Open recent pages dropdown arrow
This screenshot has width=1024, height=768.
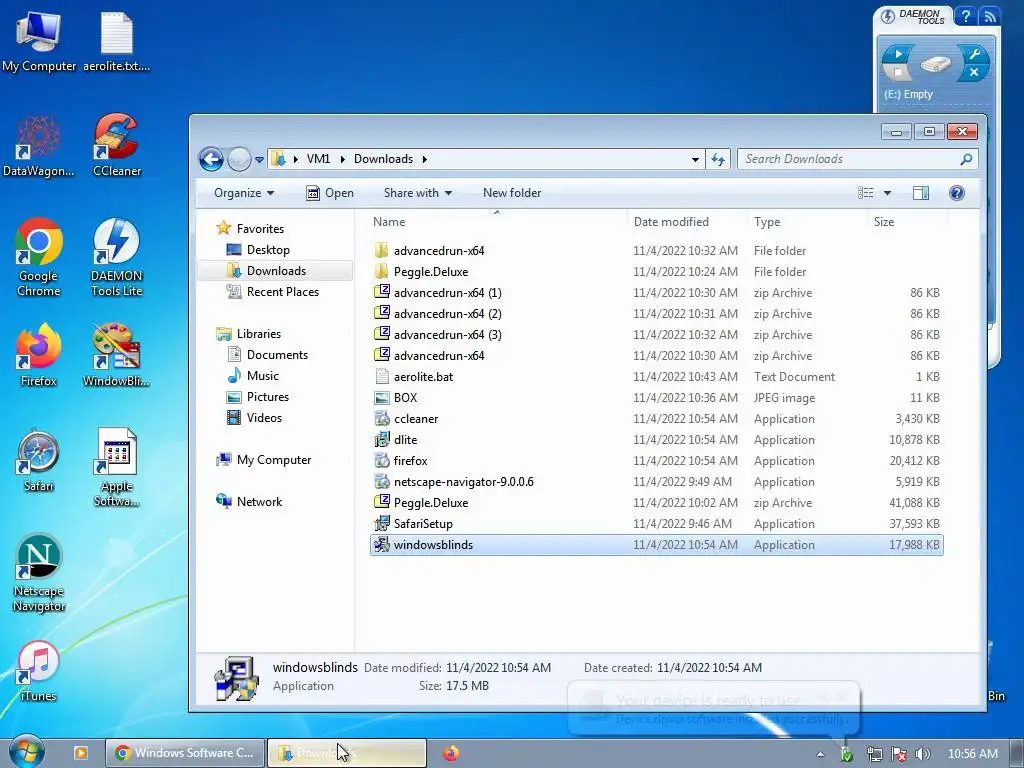[259, 159]
